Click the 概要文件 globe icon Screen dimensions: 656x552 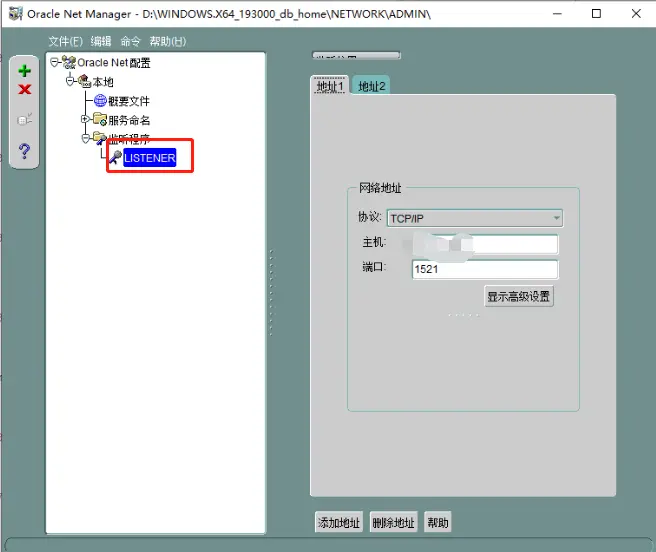(x=100, y=100)
